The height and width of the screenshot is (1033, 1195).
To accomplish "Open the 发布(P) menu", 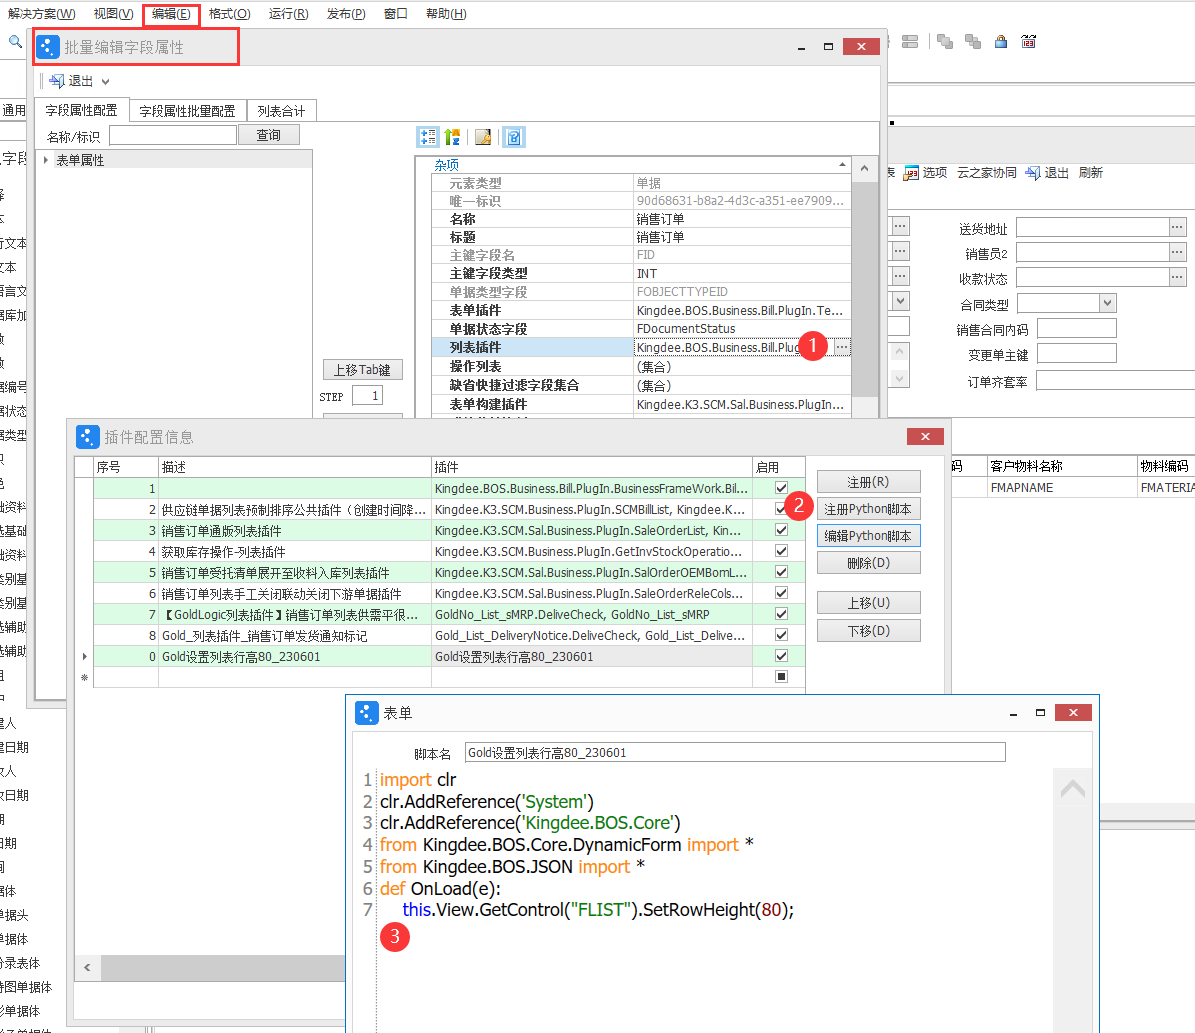I will [346, 14].
